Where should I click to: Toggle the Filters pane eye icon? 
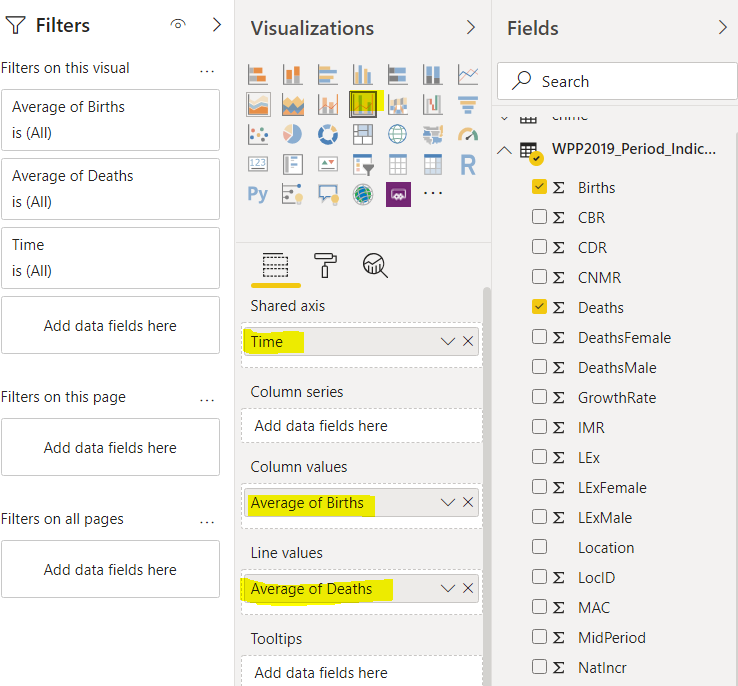point(178,25)
